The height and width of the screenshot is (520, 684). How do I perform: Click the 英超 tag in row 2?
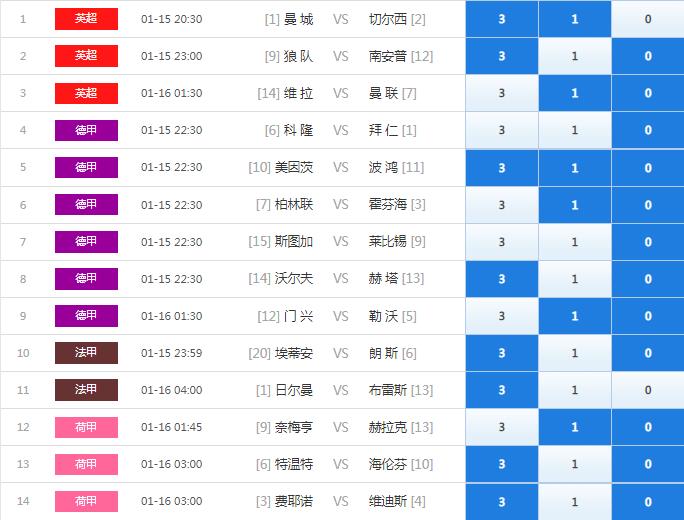click(86, 56)
